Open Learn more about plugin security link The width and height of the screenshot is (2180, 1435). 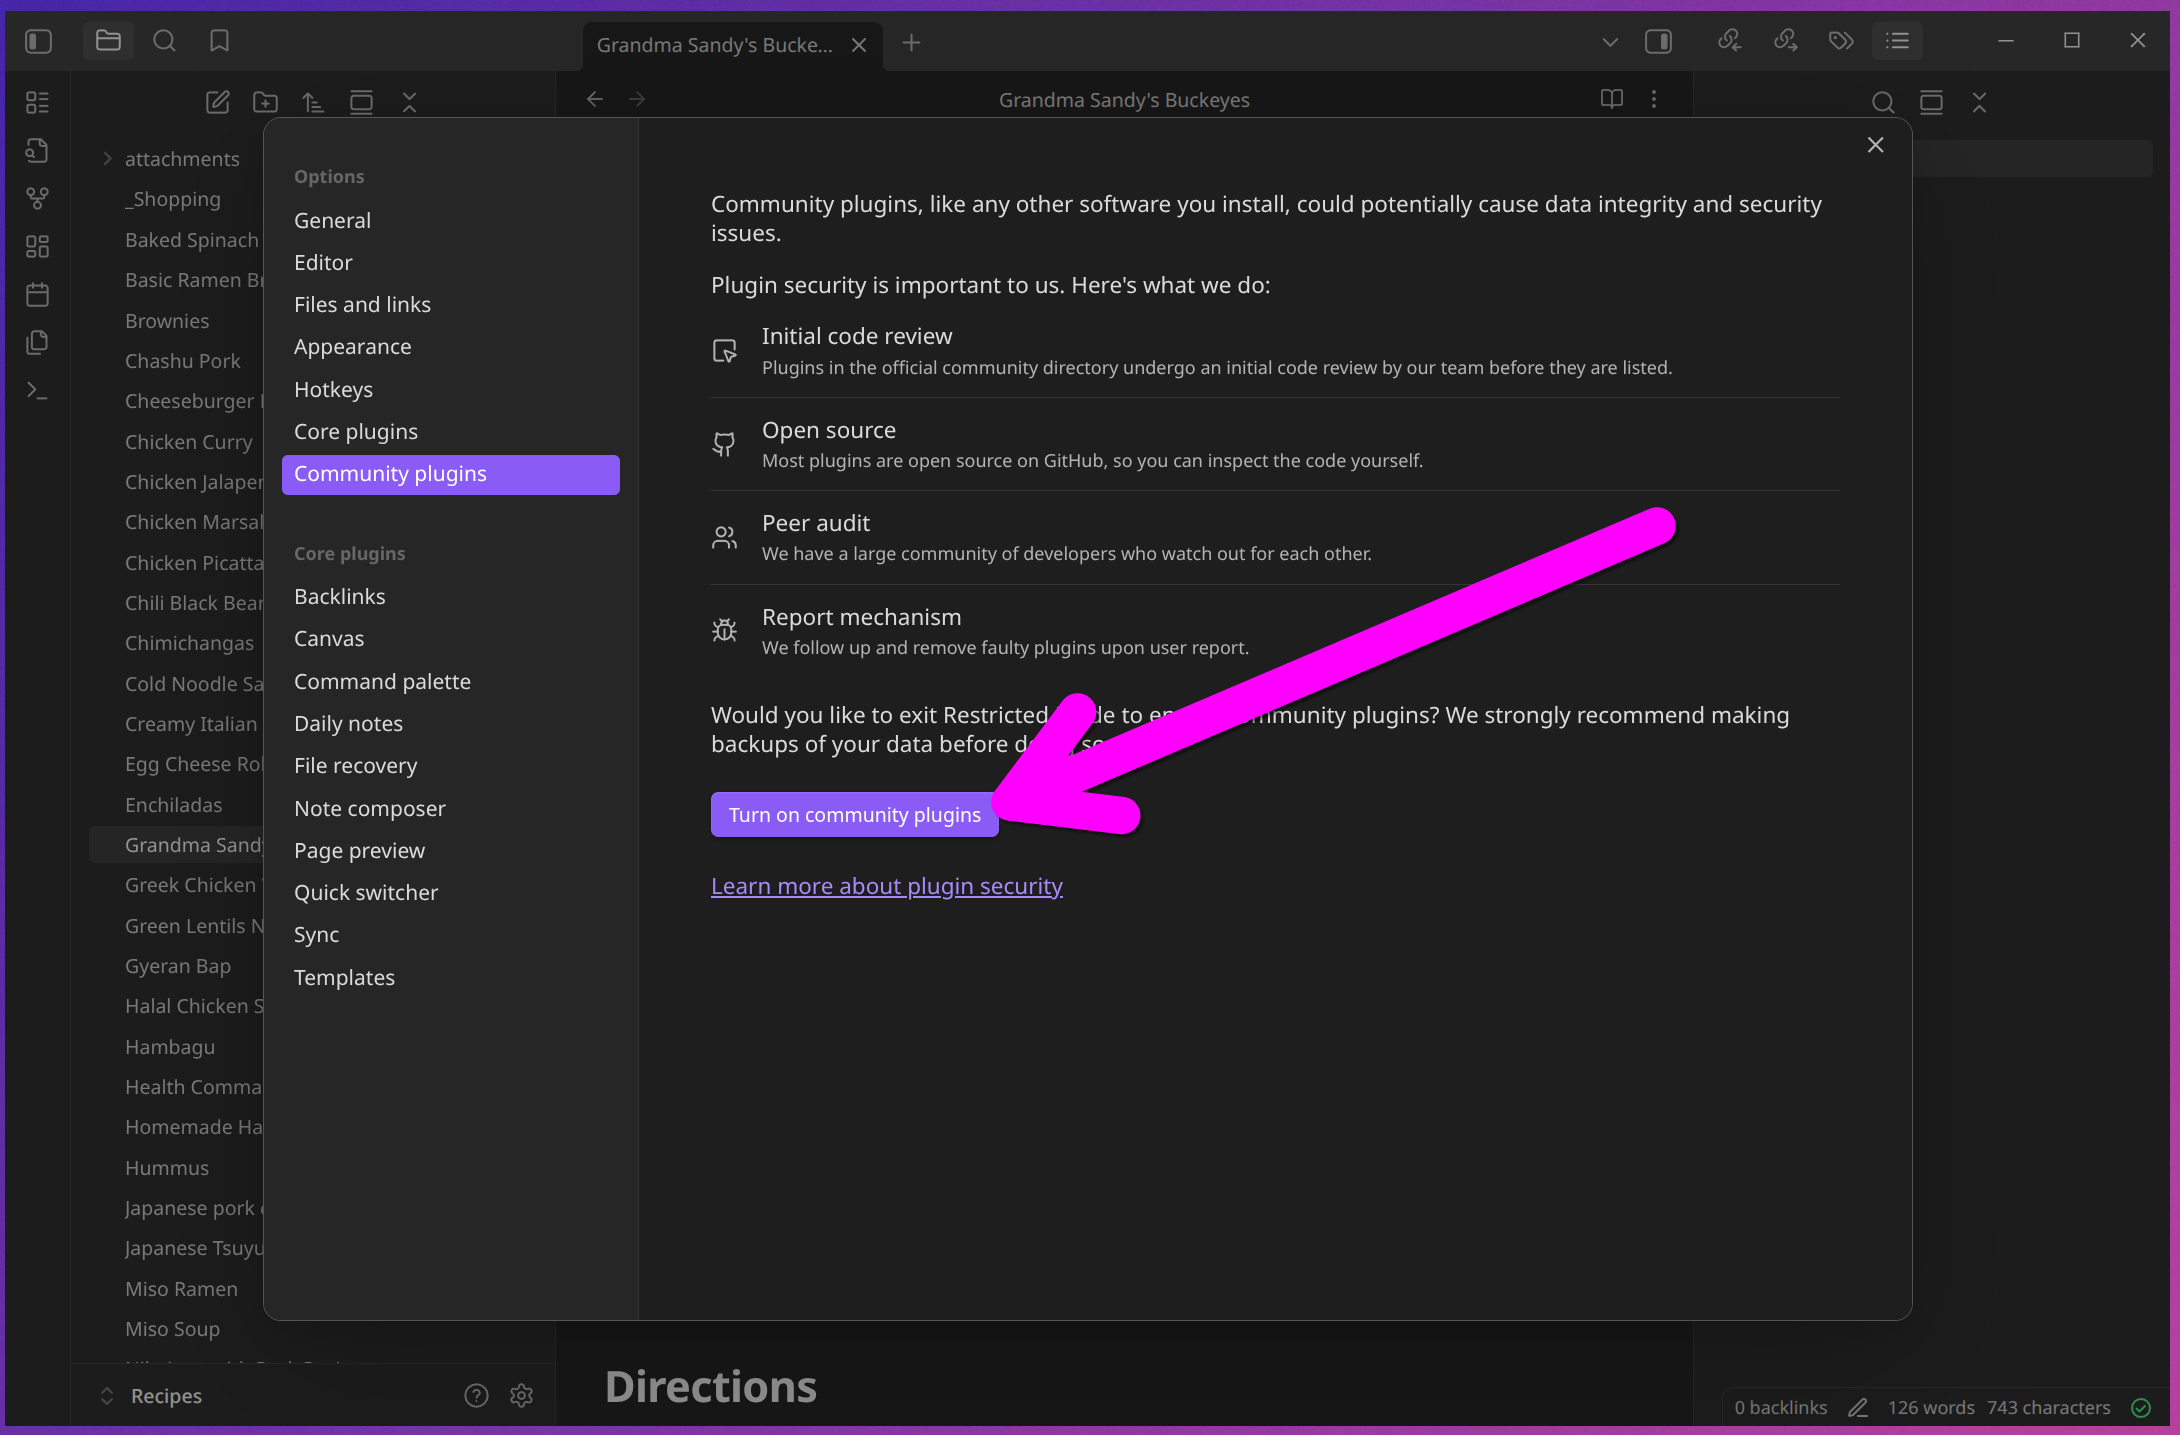886,886
